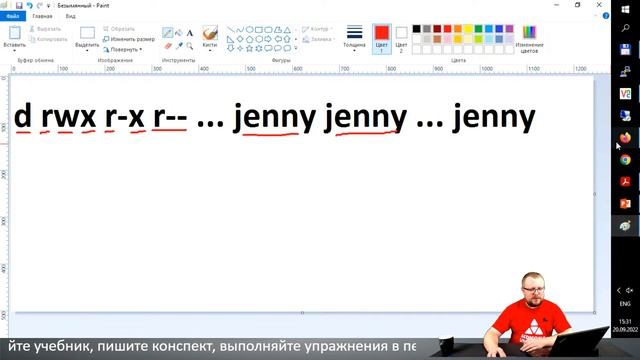
Task: Pick the green color swatch
Action: click(x=478, y=29)
